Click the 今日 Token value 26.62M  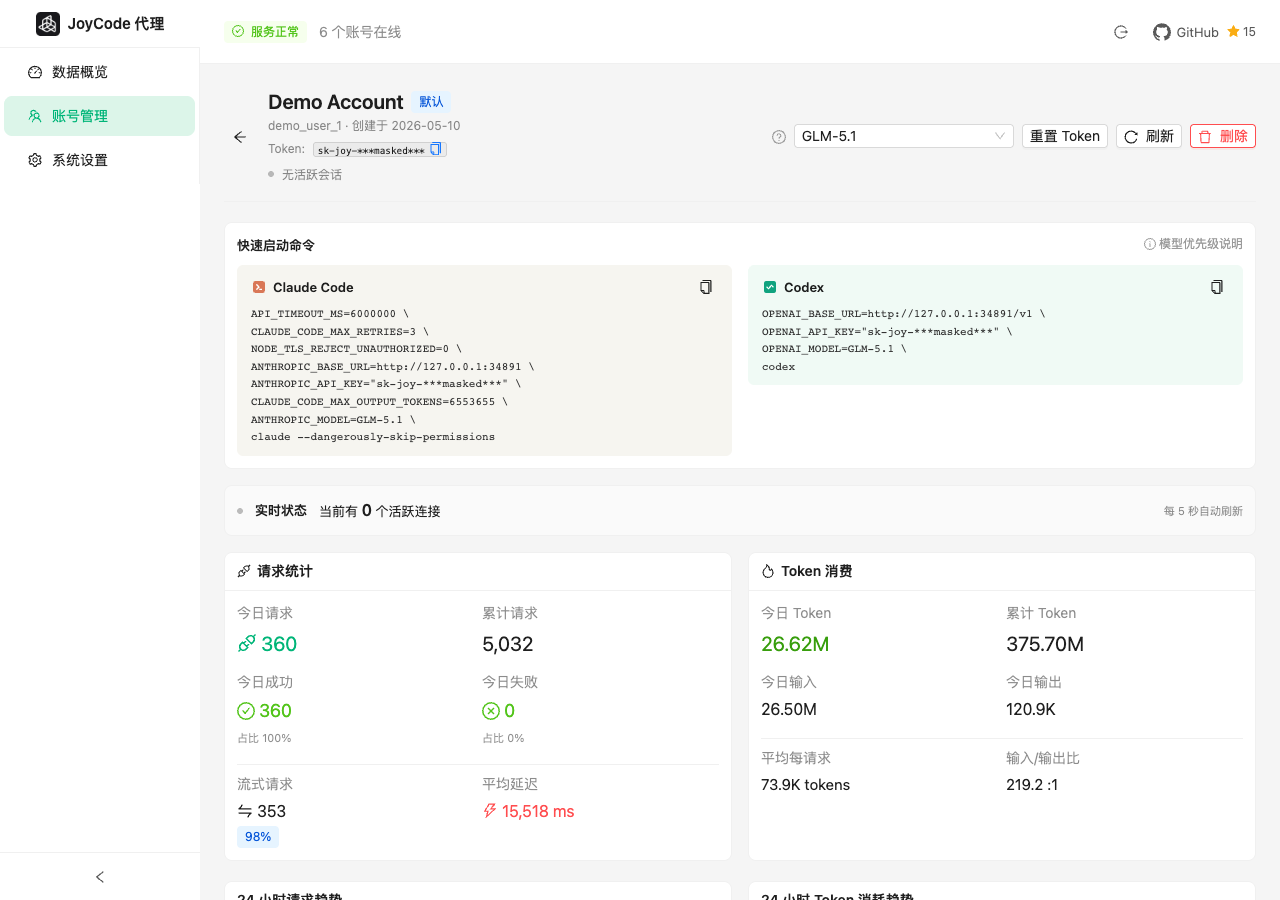pos(795,644)
